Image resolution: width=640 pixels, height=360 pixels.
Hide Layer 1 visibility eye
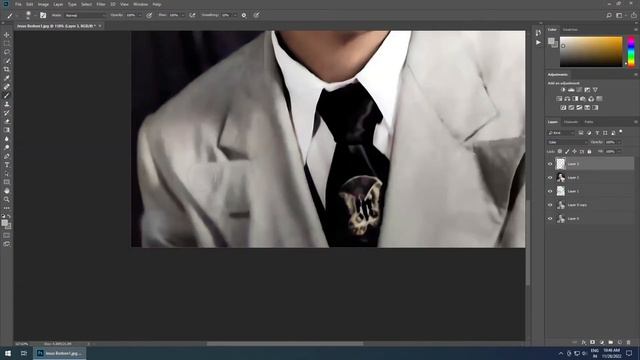[x=550, y=191]
